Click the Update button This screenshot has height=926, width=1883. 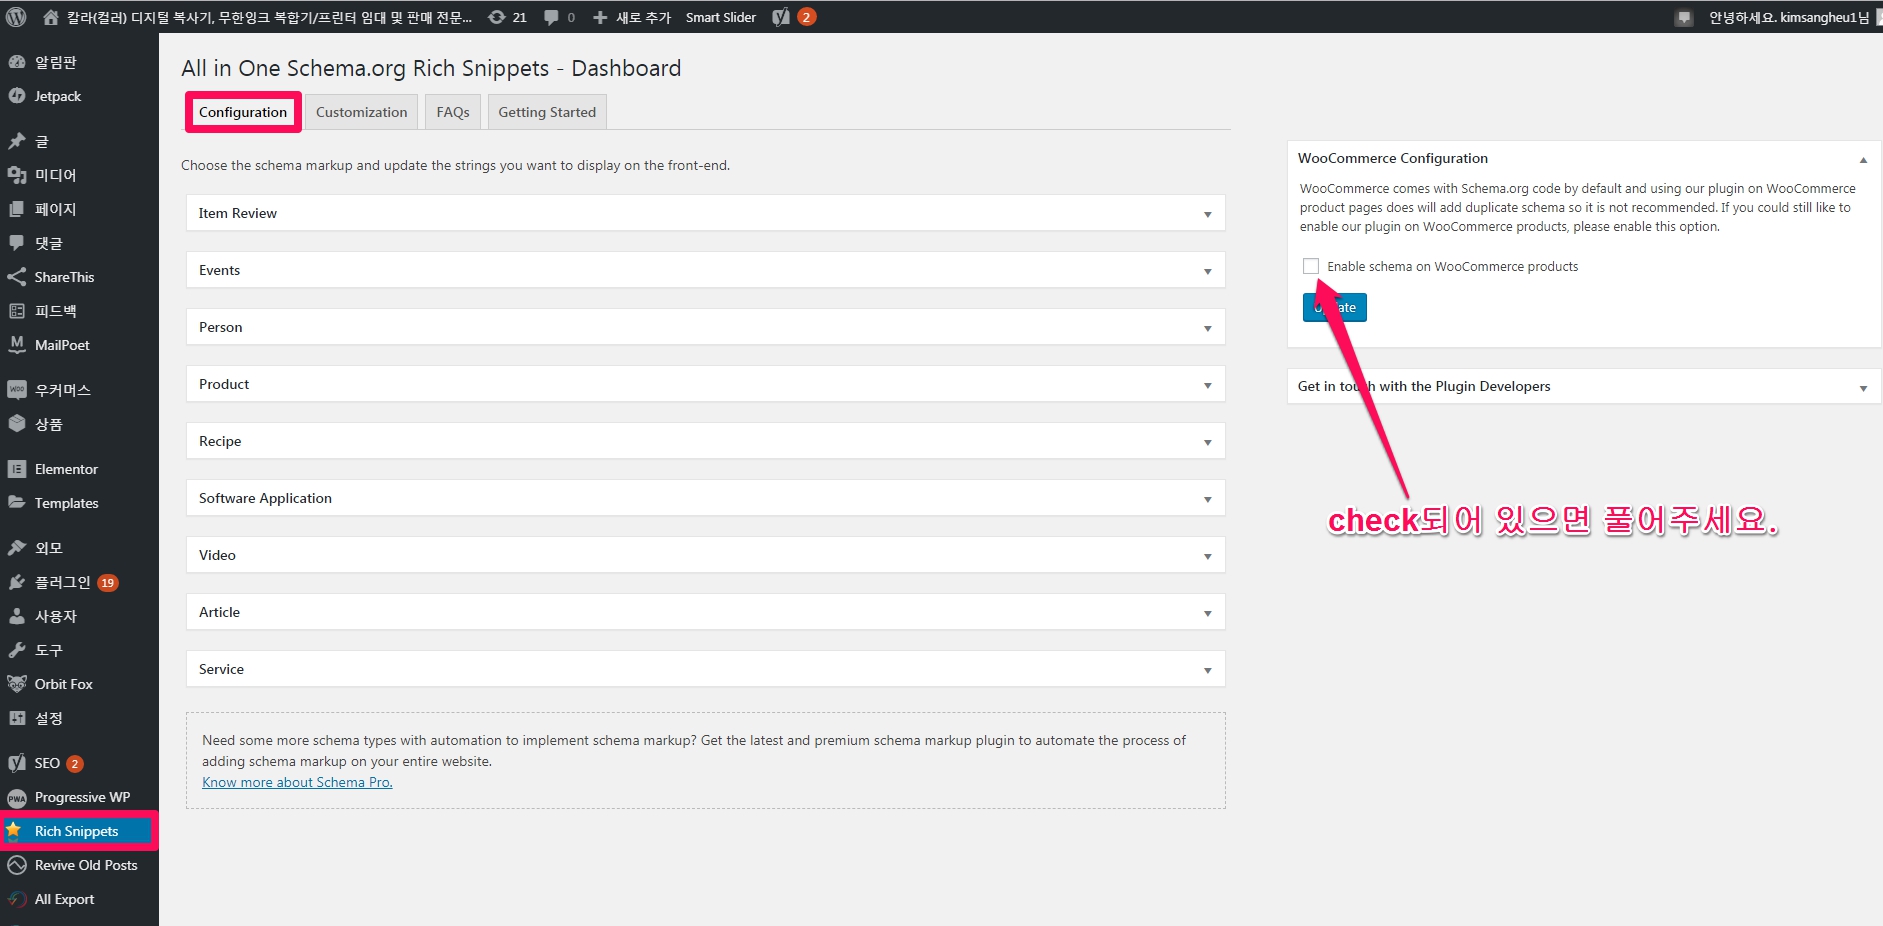(1335, 307)
